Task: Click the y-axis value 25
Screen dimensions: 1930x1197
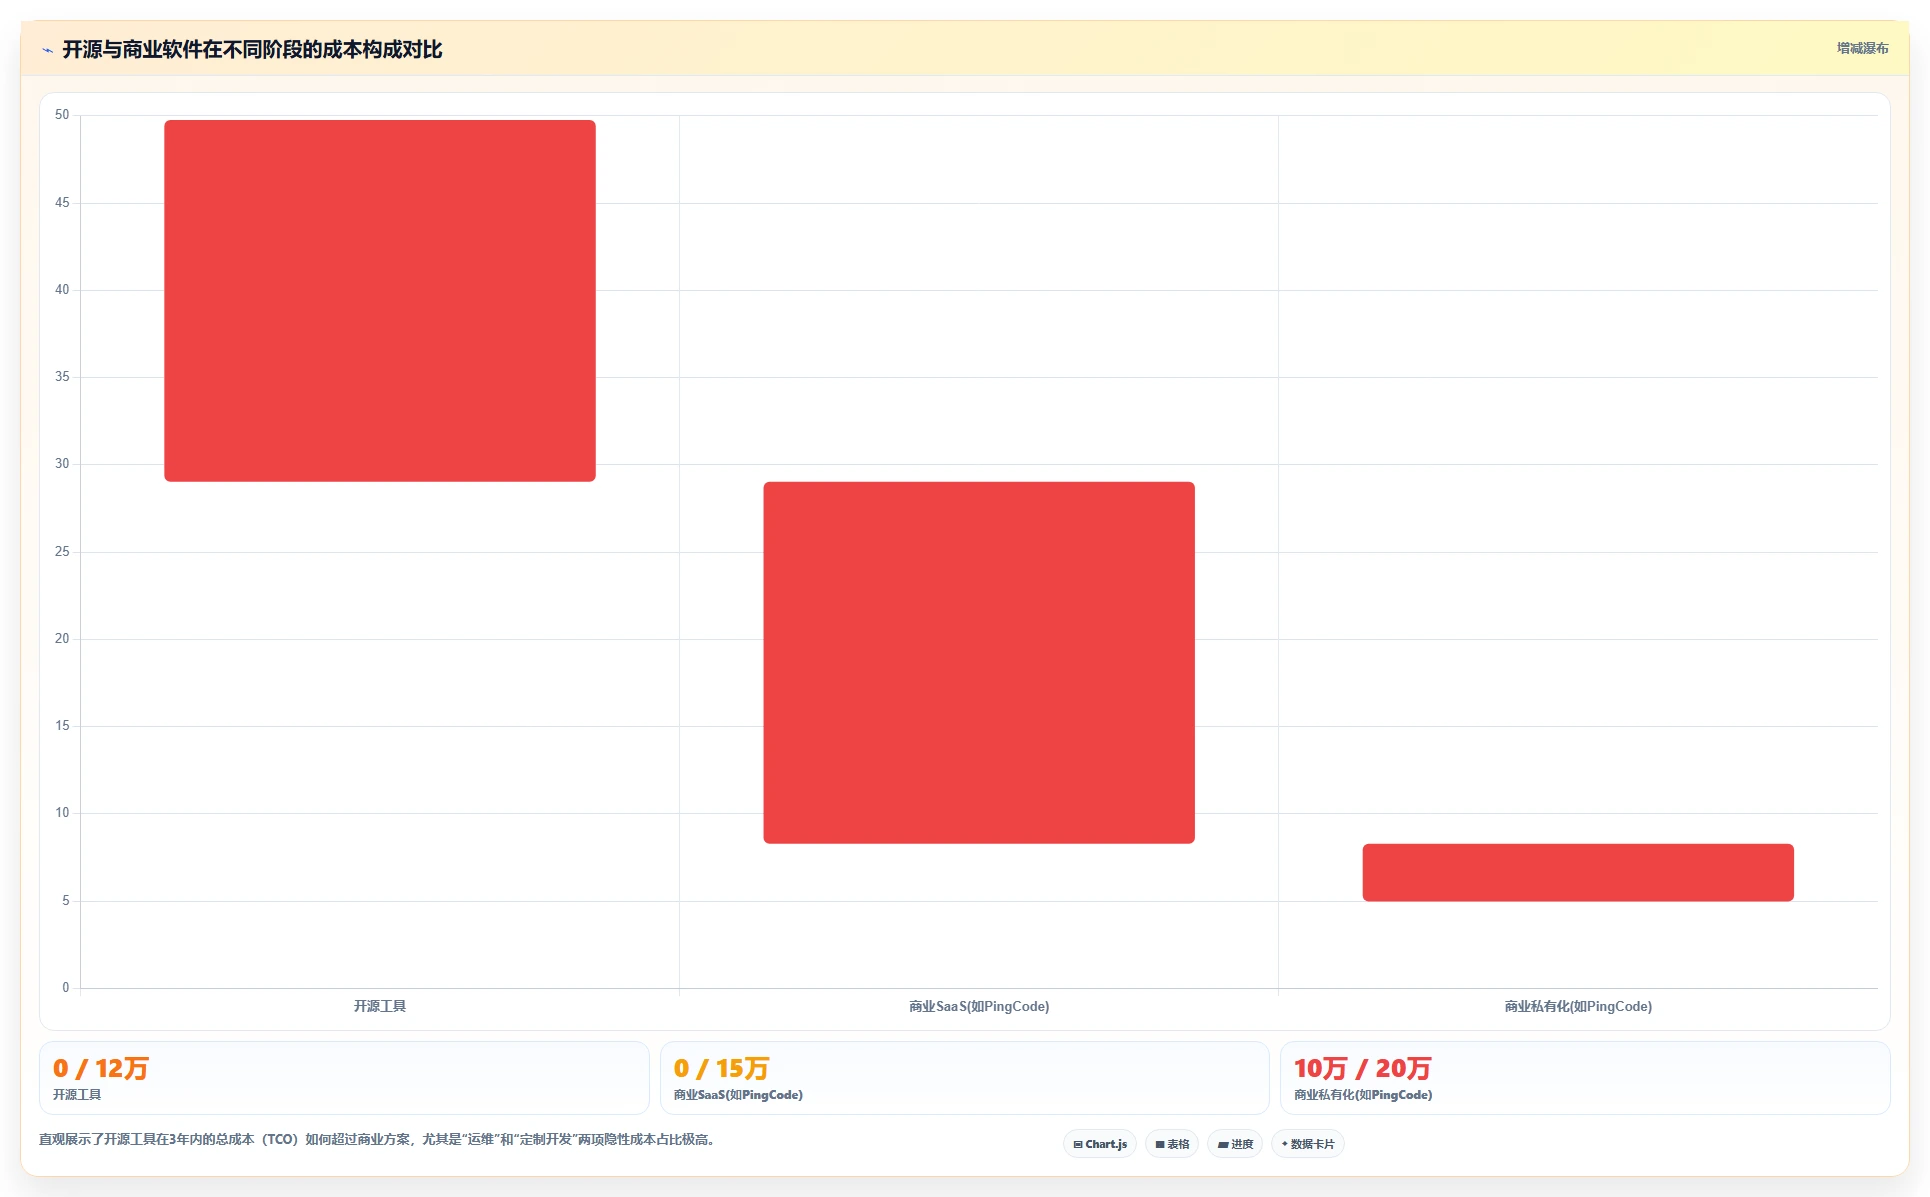Action: pyautogui.click(x=62, y=552)
